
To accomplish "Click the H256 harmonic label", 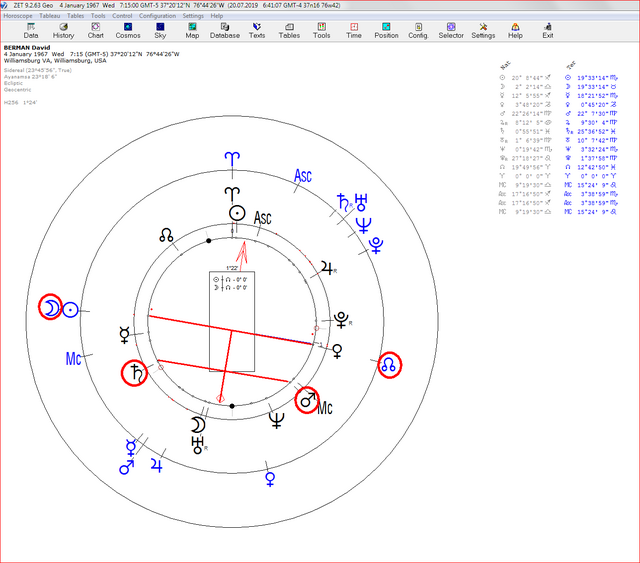I will click(x=20, y=102).
